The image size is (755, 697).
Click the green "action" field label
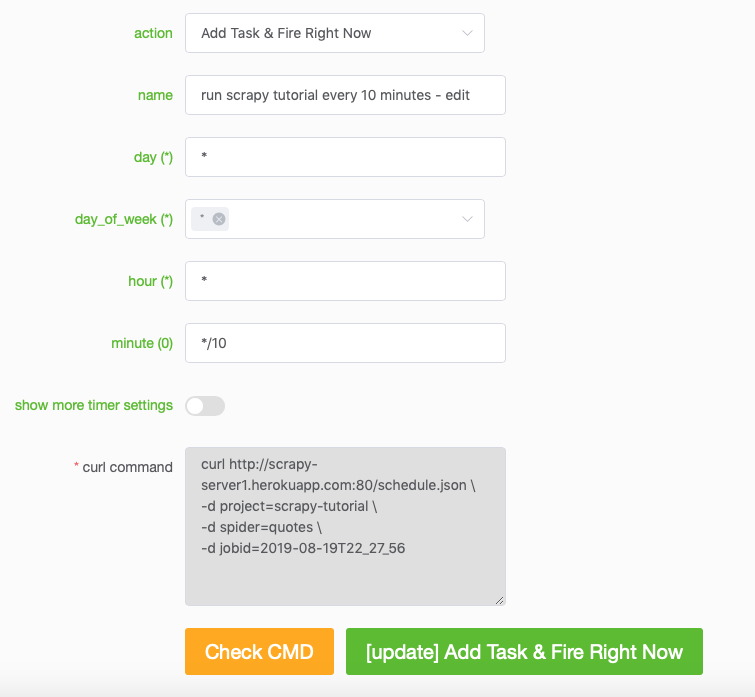click(153, 33)
